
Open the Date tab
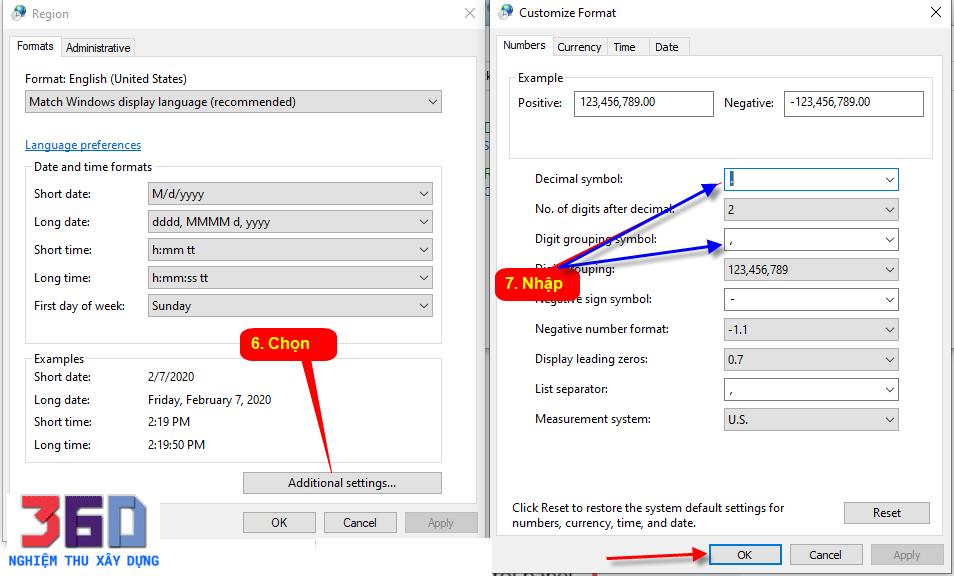pos(666,47)
